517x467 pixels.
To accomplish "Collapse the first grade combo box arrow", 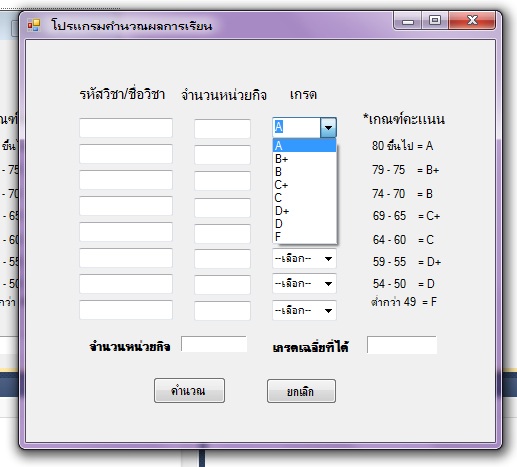I will pyautogui.click(x=328, y=127).
